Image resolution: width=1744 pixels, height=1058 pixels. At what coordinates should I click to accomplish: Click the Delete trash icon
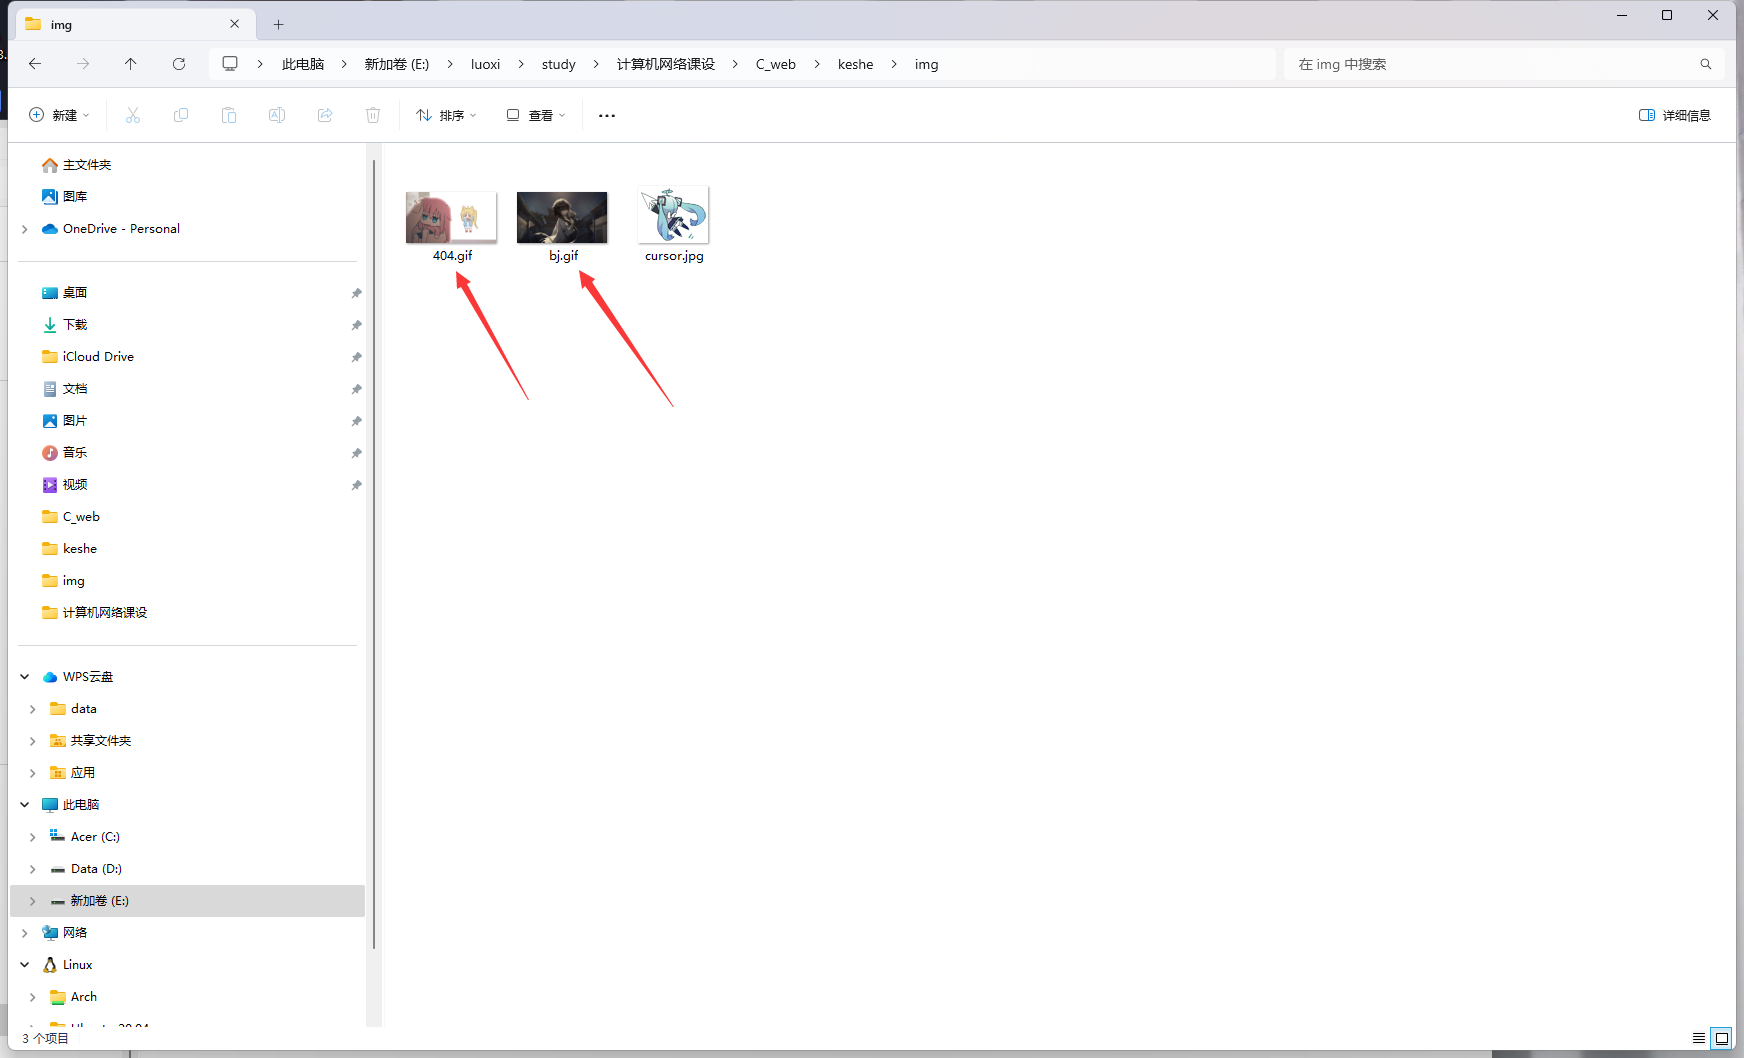tap(373, 115)
